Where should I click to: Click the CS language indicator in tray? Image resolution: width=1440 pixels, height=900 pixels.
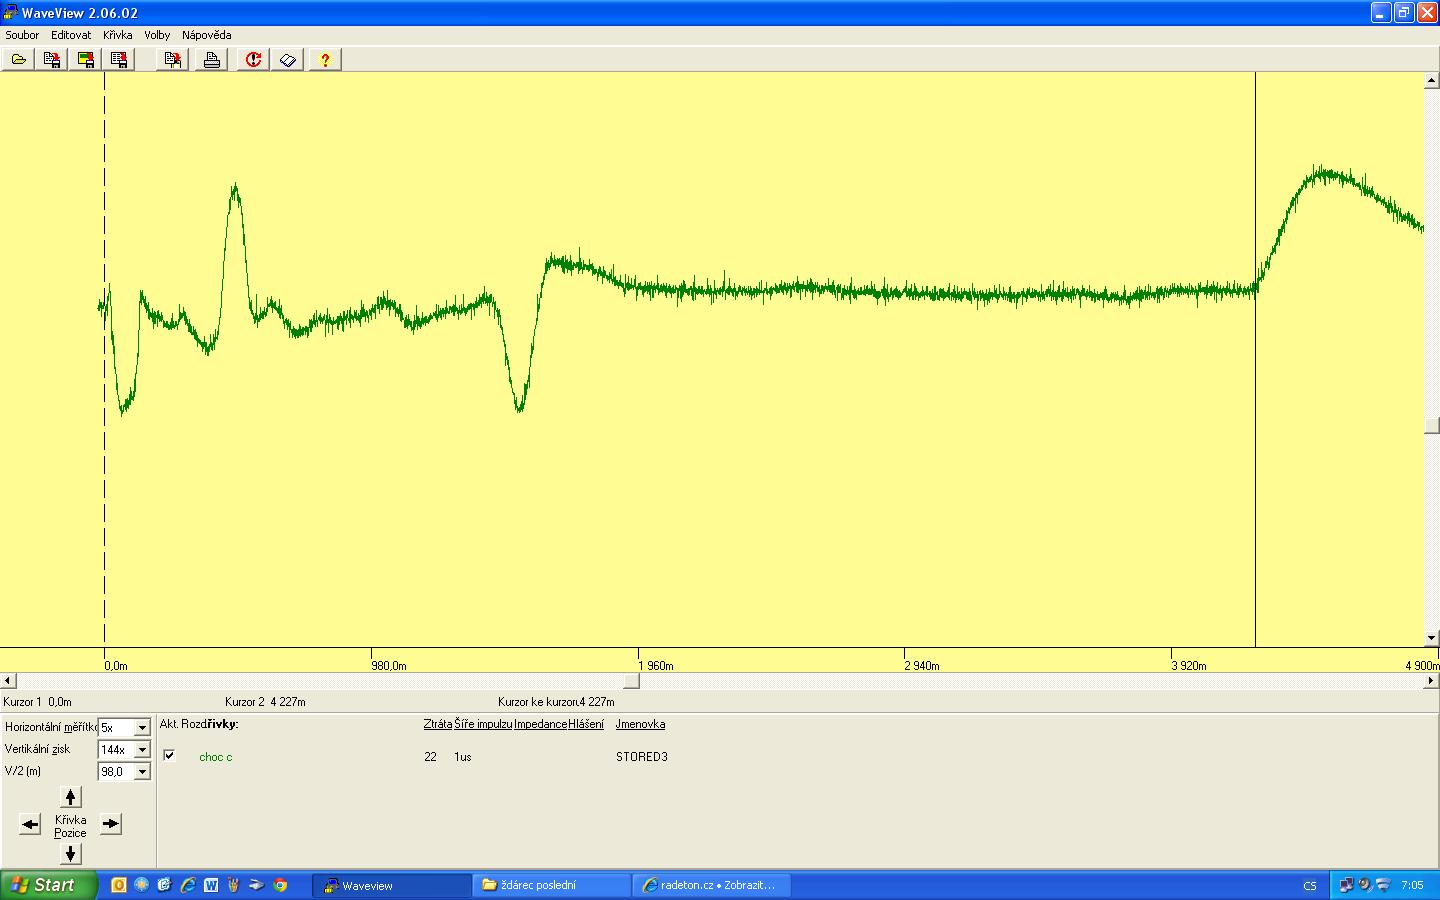(1310, 886)
